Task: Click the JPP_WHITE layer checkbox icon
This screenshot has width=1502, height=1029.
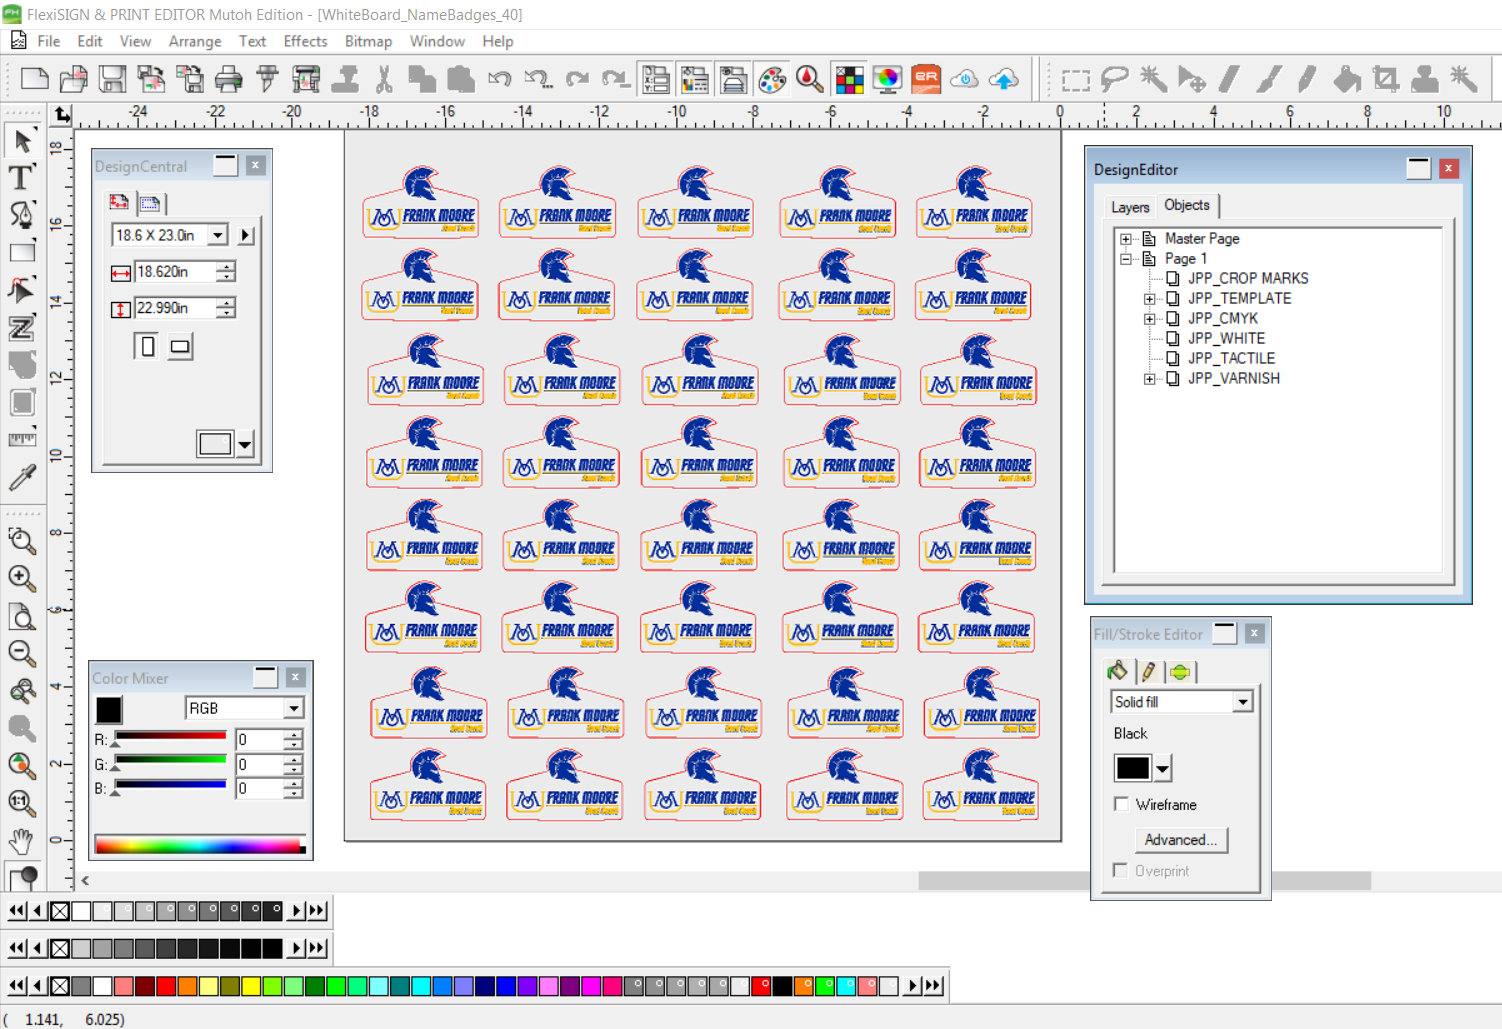Action: (1173, 338)
